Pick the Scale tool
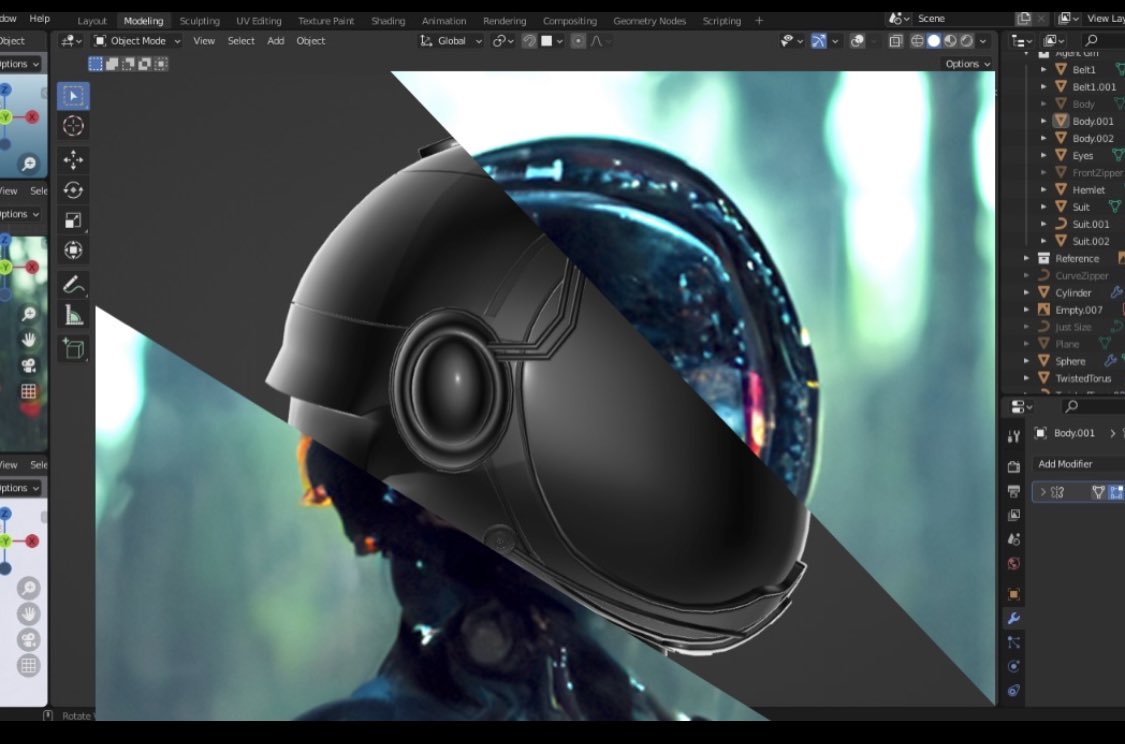The image size is (1125, 744). (73, 220)
